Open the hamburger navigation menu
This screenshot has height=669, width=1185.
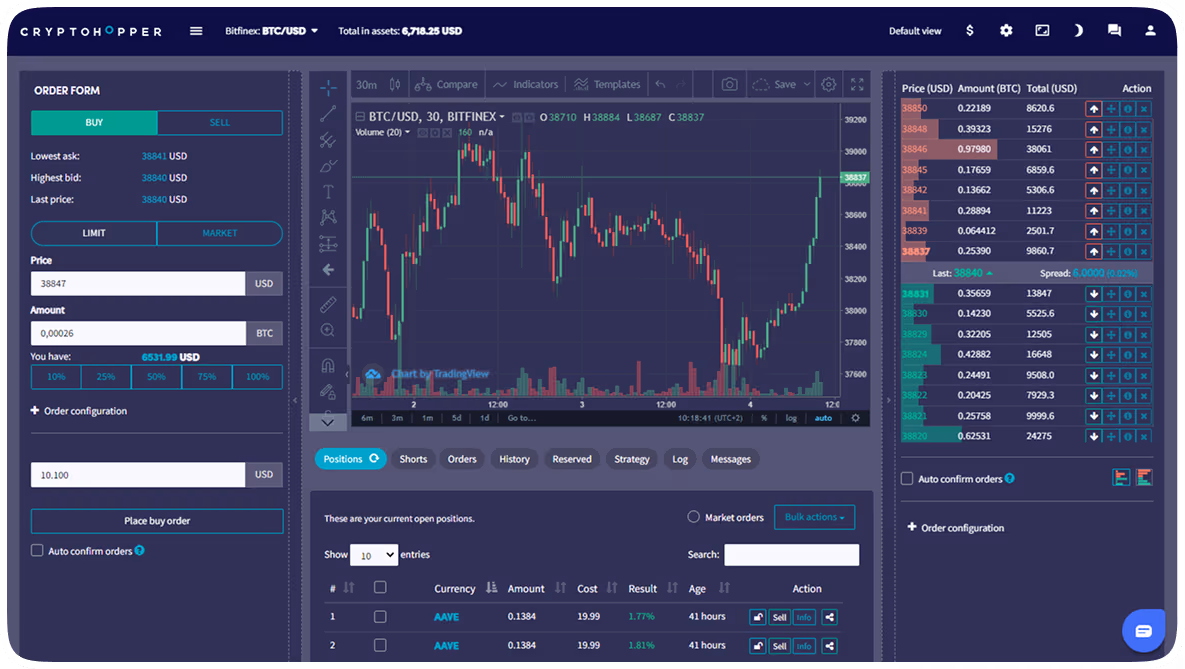pyautogui.click(x=196, y=31)
